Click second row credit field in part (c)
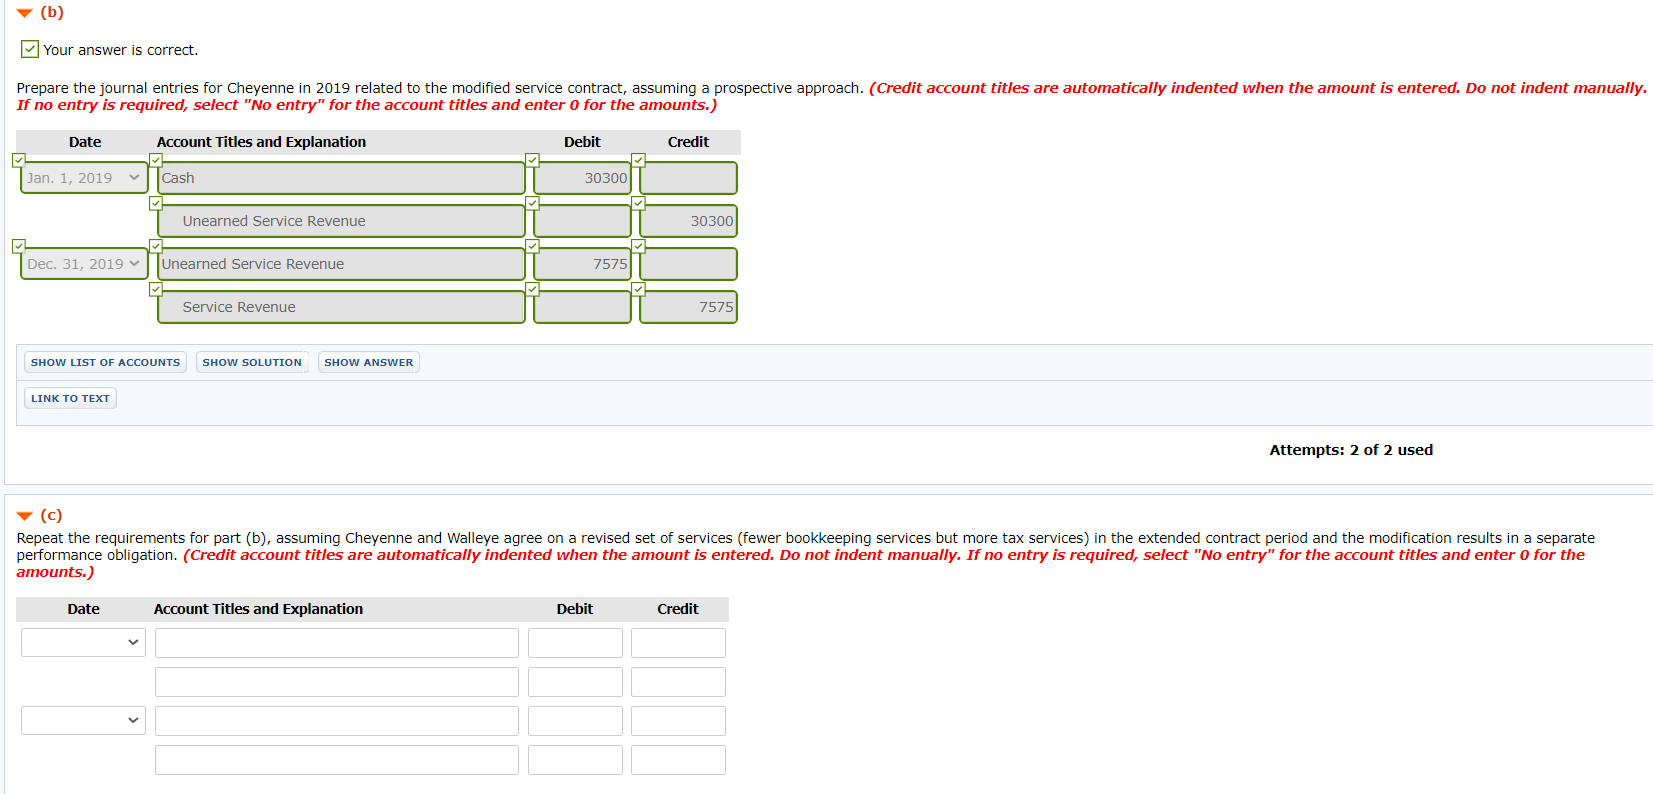 pyautogui.click(x=678, y=682)
